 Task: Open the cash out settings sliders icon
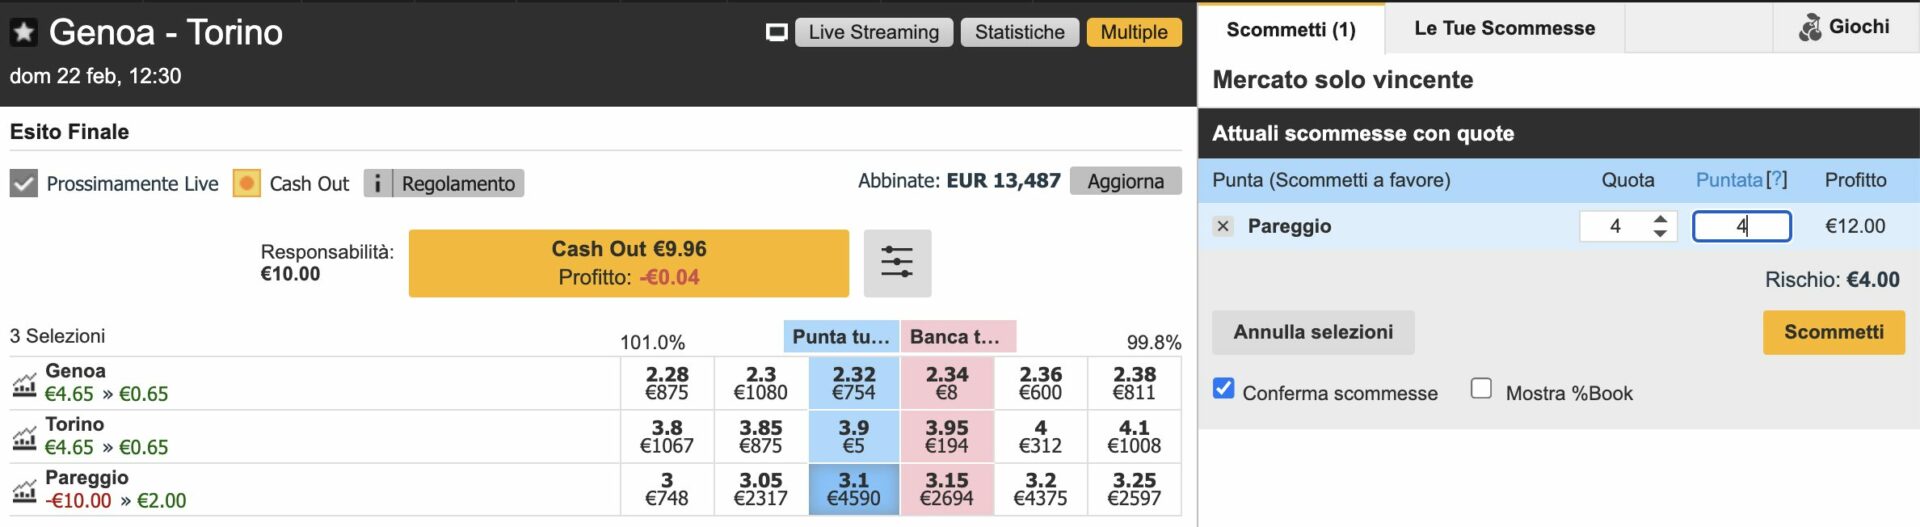click(897, 263)
